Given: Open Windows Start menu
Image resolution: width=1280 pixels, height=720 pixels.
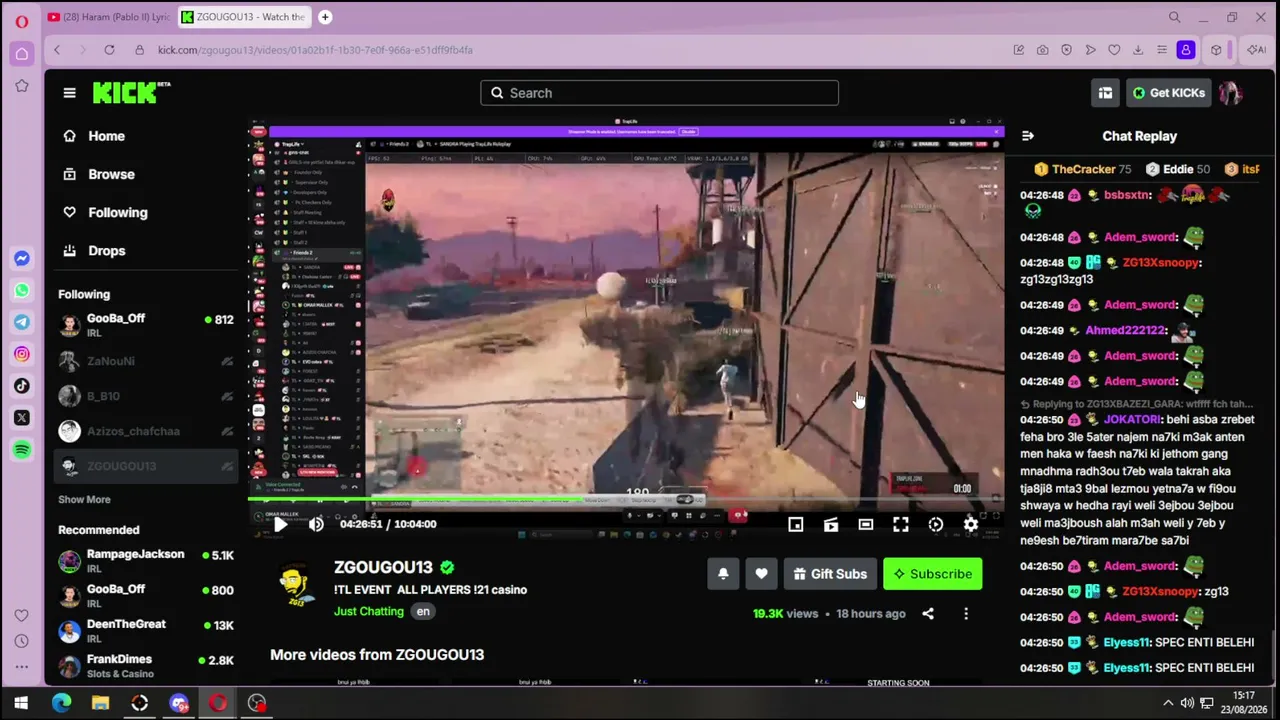Looking at the screenshot, I should tap(21, 703).
